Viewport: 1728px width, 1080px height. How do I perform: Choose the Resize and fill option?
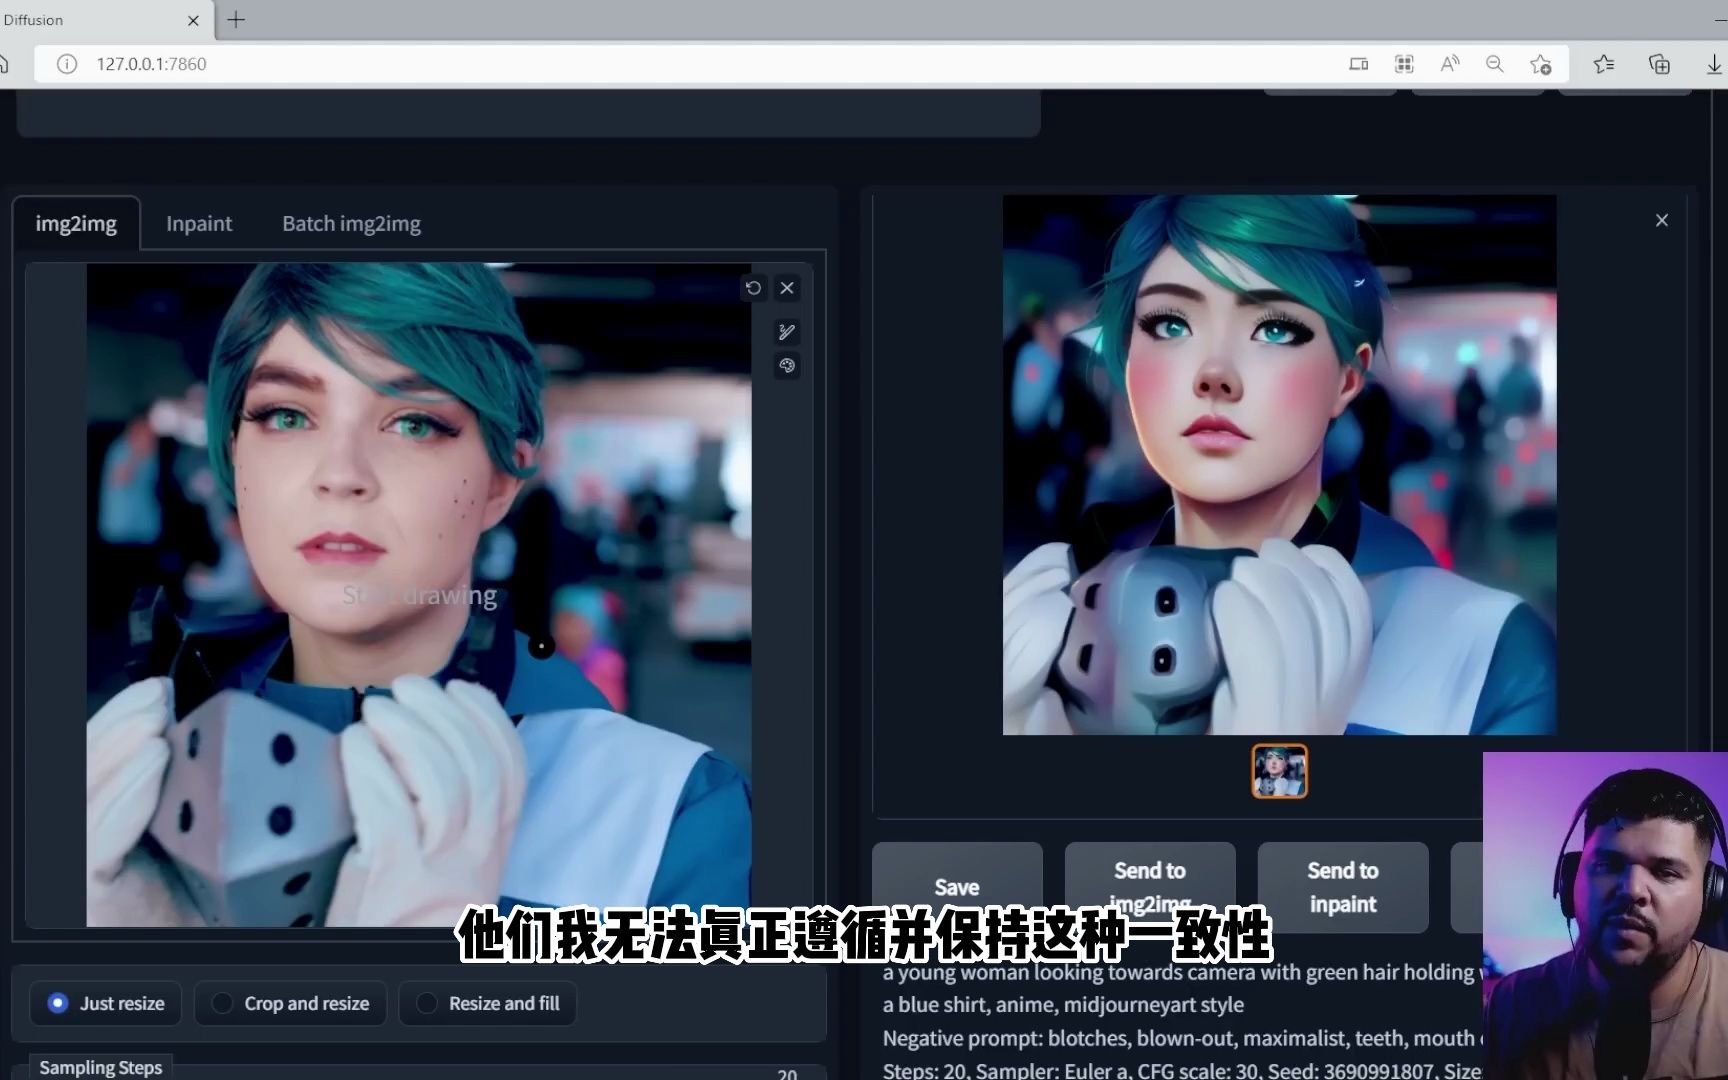[x=487, y=1003]
